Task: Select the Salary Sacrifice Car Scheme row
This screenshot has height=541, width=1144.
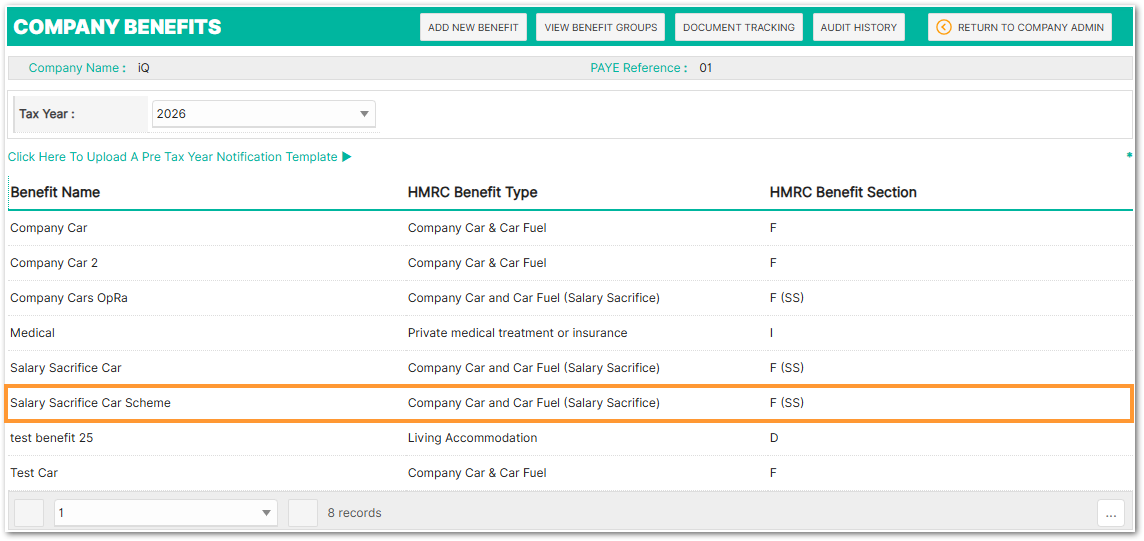Action: [571, 402]
